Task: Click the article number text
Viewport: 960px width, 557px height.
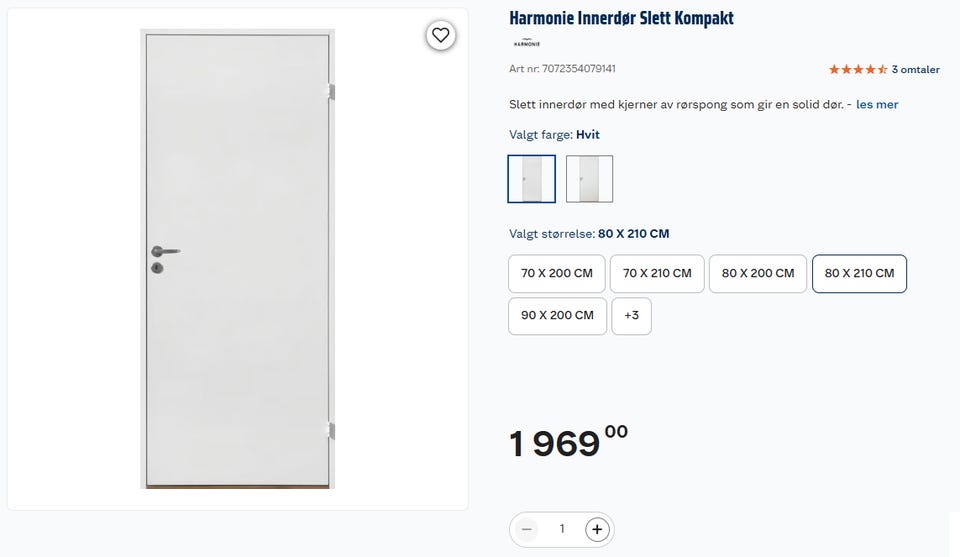Action: (562, 69)
